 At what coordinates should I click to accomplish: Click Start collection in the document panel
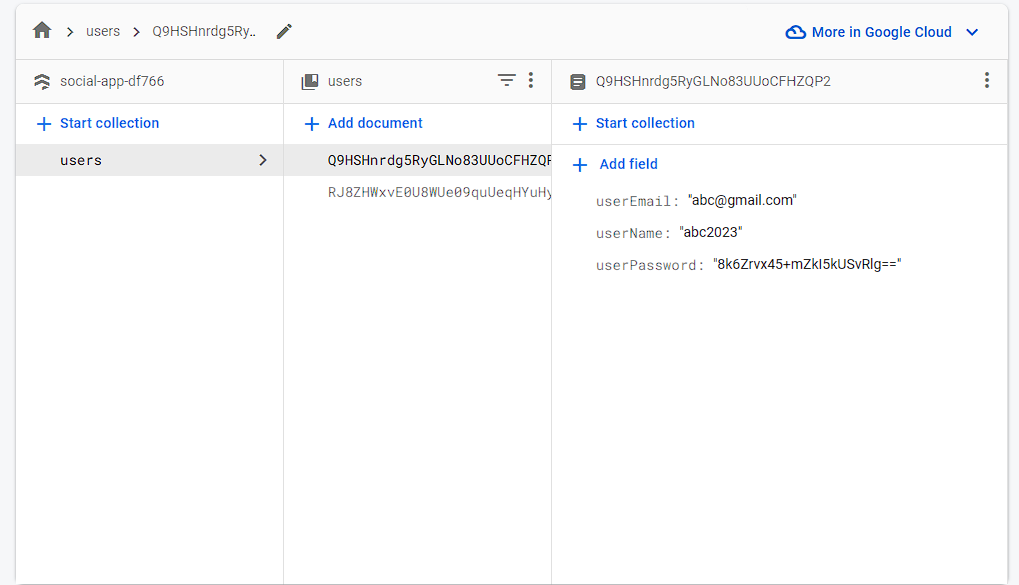point(632,123)
